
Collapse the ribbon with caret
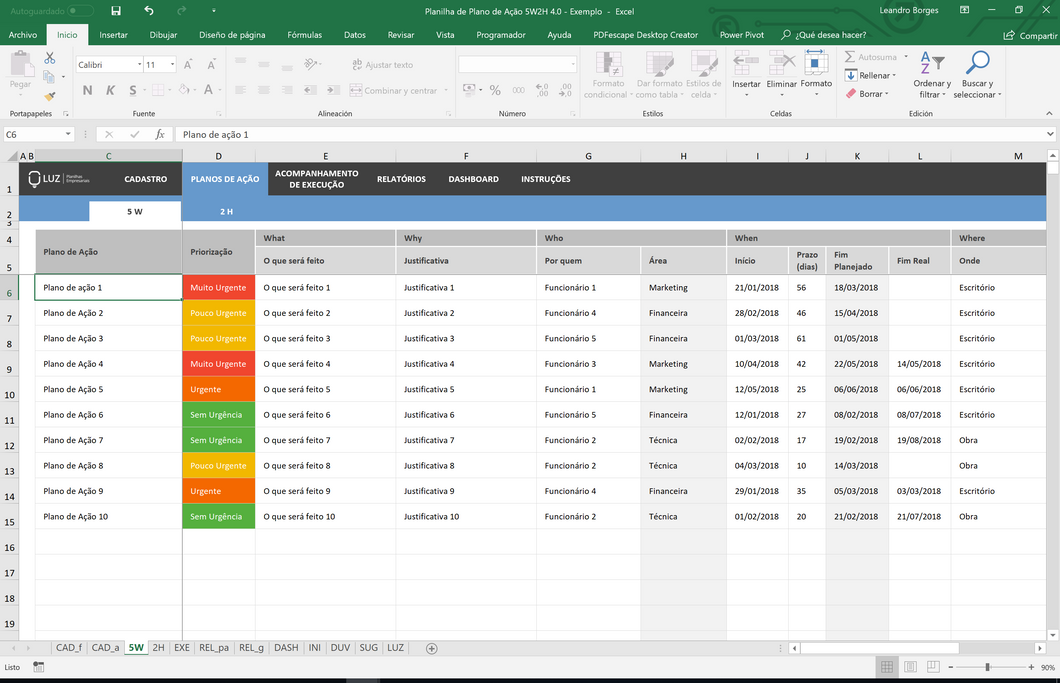[x=1049, y=114]
